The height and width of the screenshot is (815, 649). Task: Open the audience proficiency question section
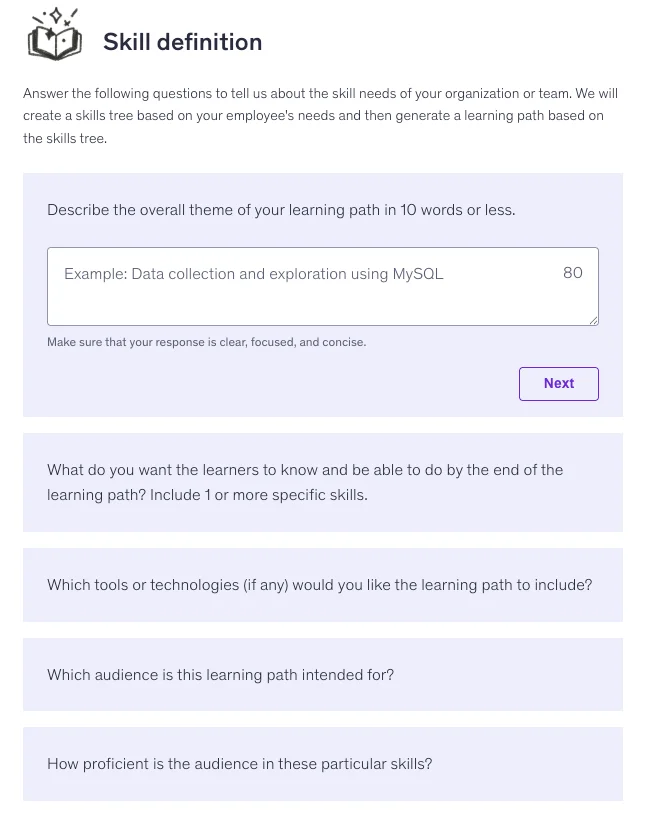(322, 763)
